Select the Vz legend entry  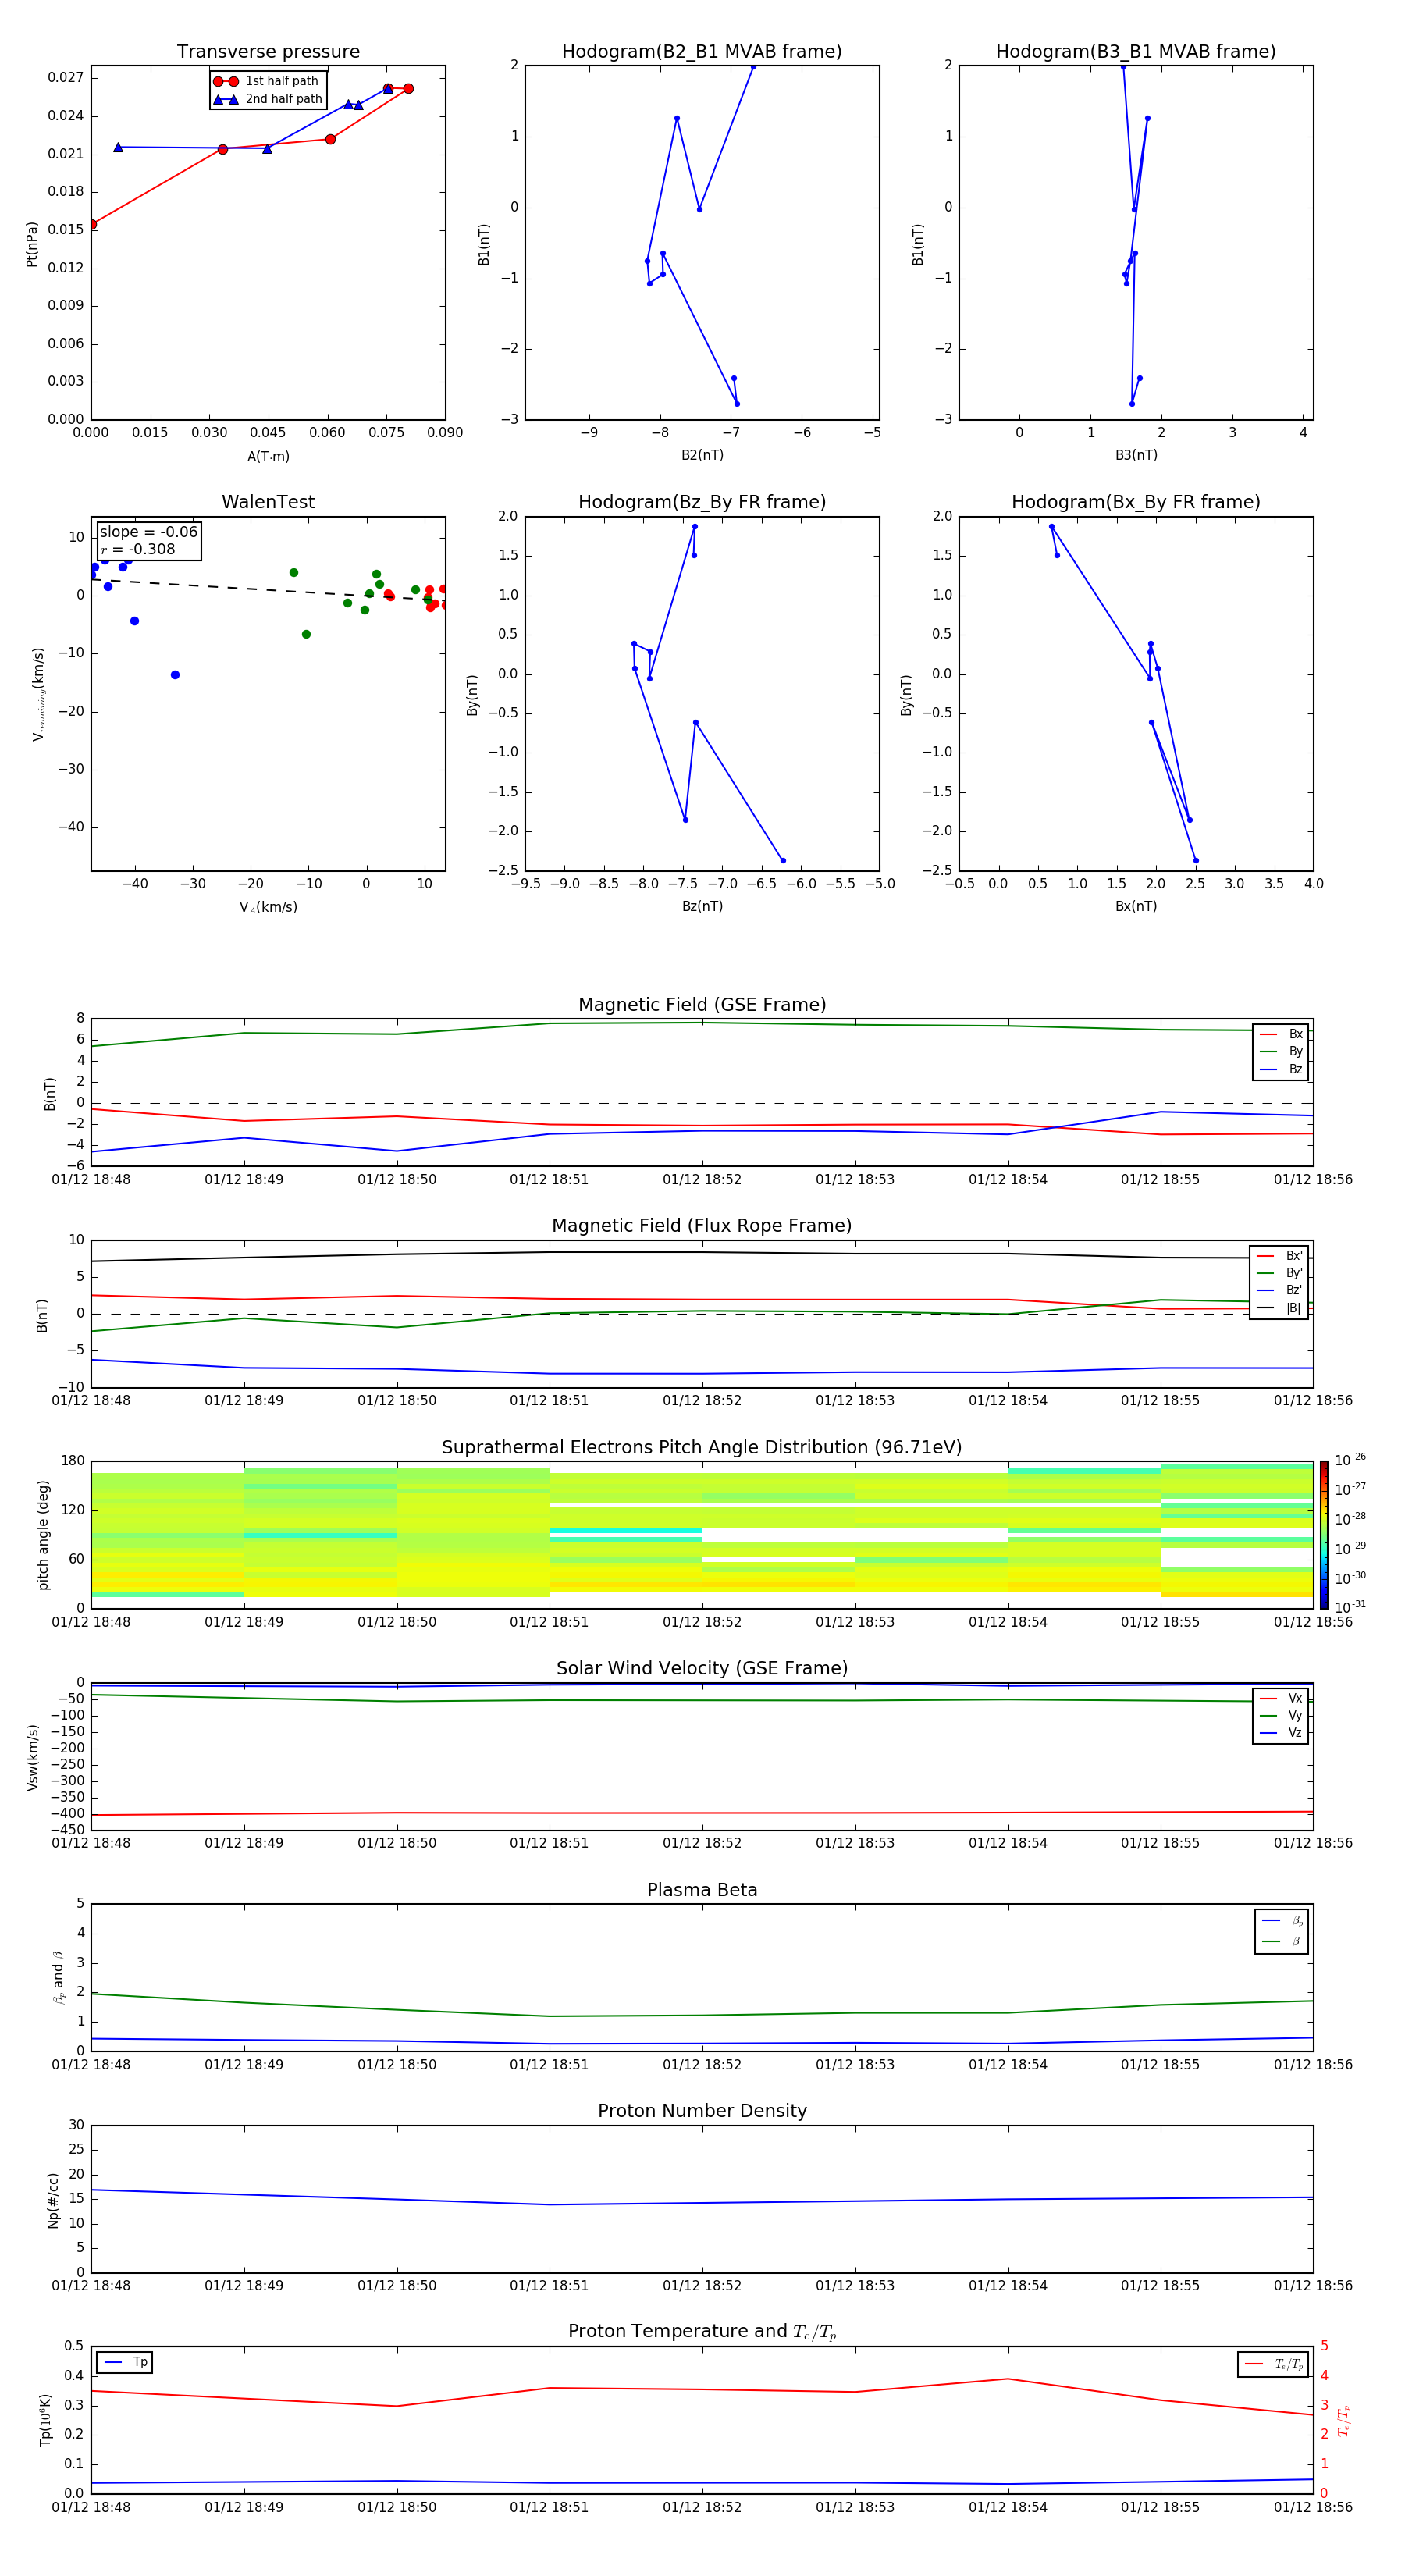[1281, 1733]
